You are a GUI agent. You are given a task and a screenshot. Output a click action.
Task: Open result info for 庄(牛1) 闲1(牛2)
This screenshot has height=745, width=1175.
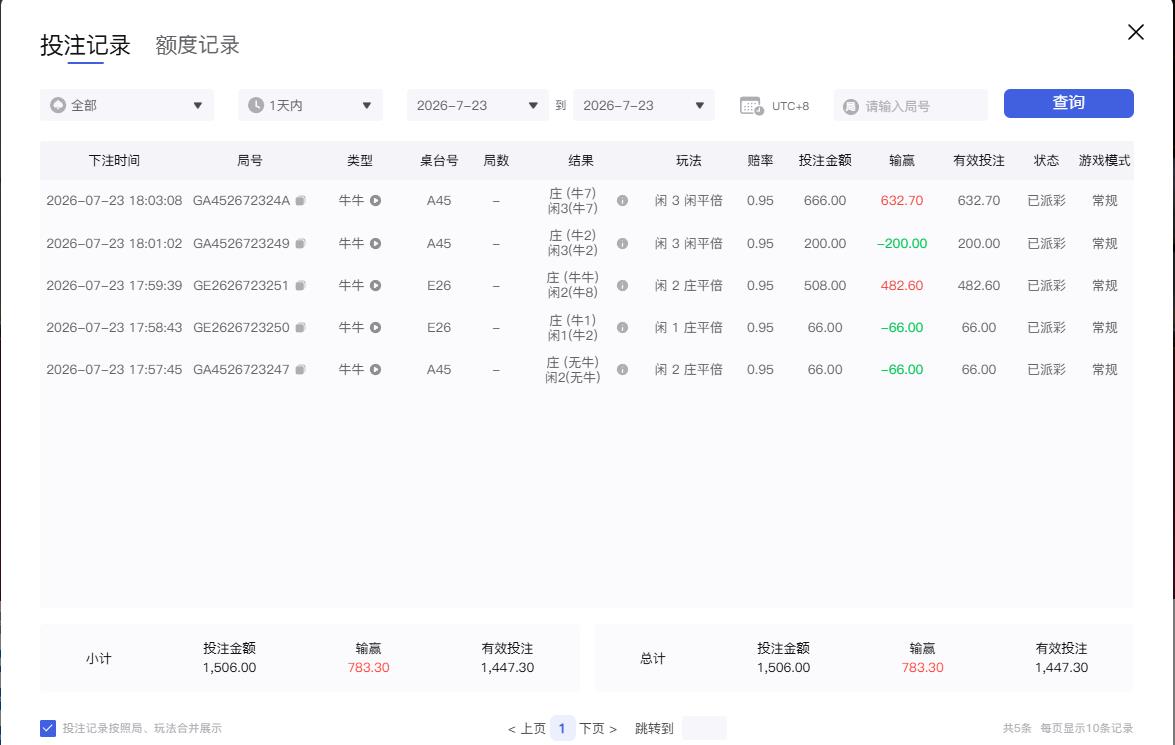click(622, 328)
